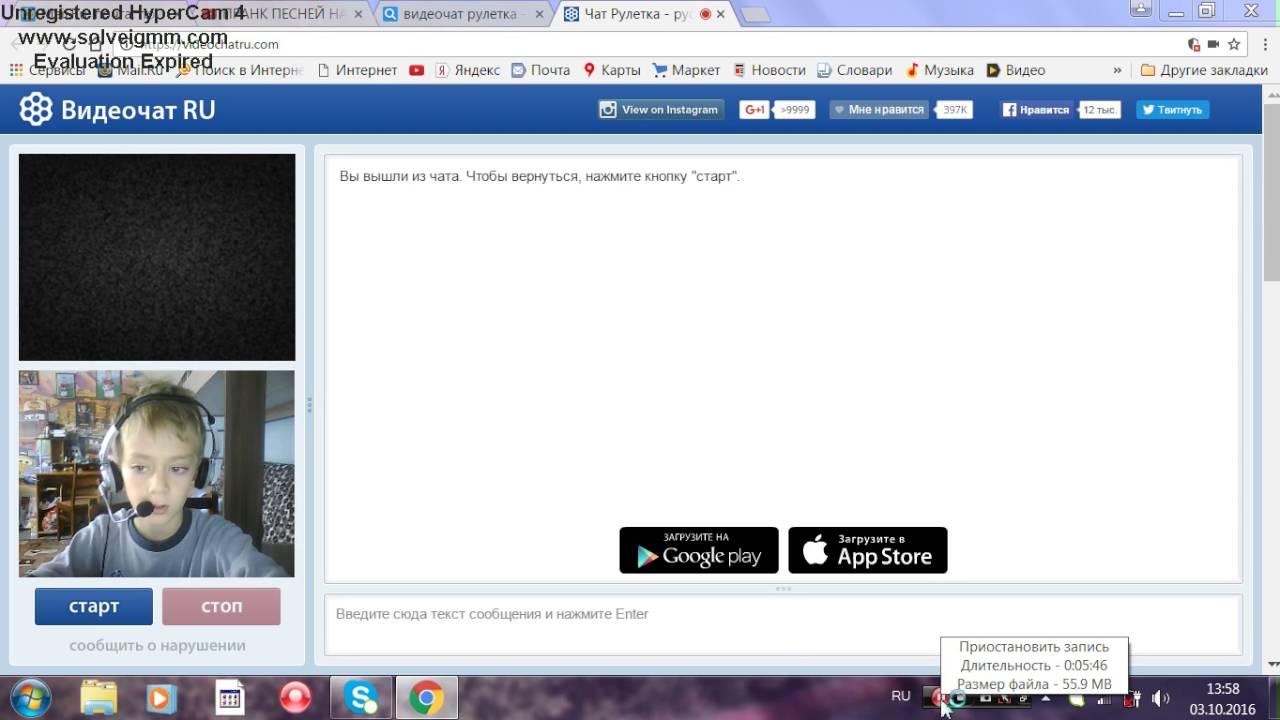The height and width of the screenshot is (720, 1280).
Task: Click the App Store download badge
Action: coord(868,550)
